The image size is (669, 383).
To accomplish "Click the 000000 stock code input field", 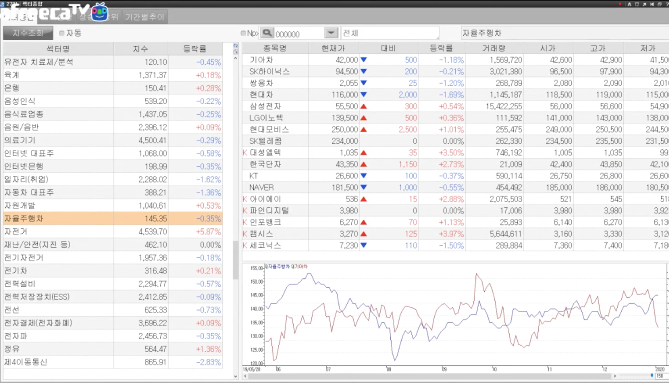I will click(299, 33).
